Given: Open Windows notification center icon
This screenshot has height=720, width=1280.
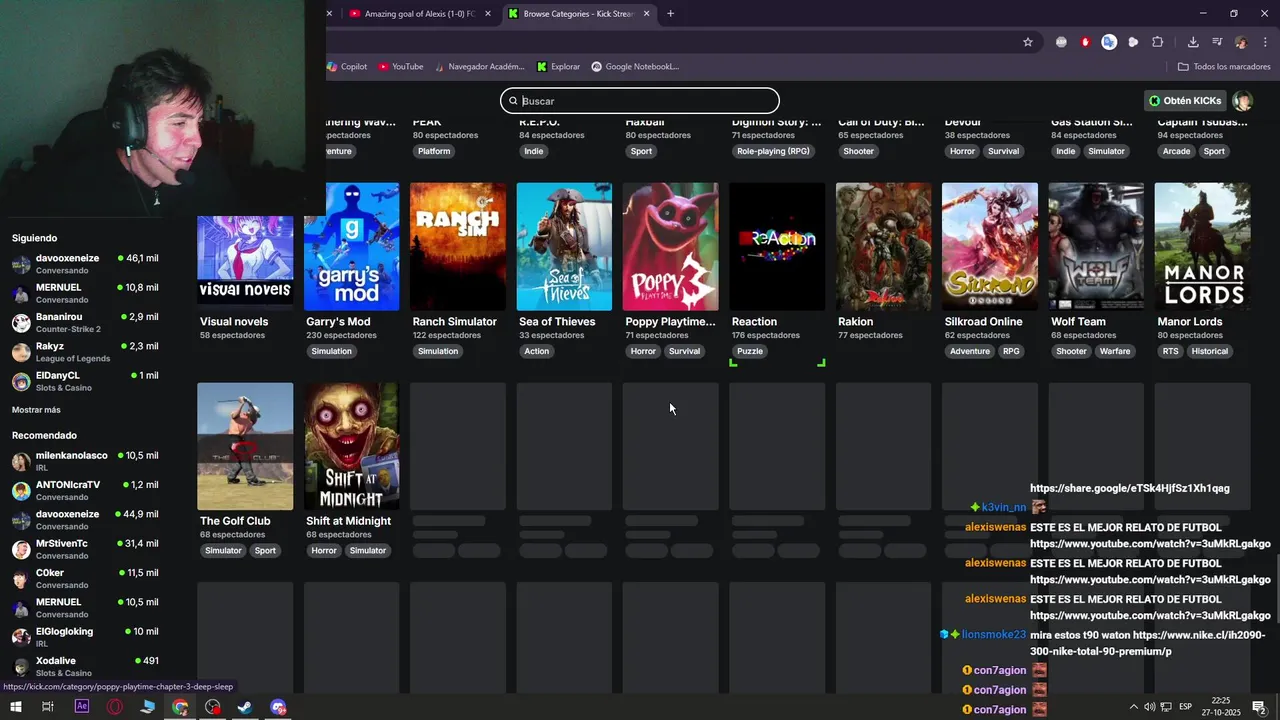Looking at the screenshot, I should coord(1259,707).
